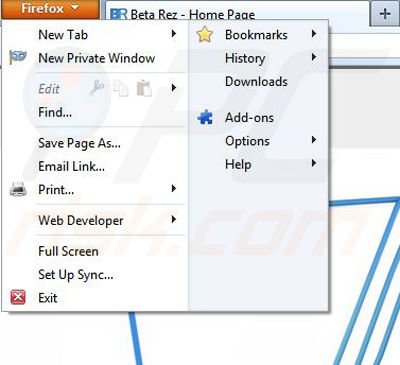
Task: Click the Paste clipboard icon
Action: 144,88
